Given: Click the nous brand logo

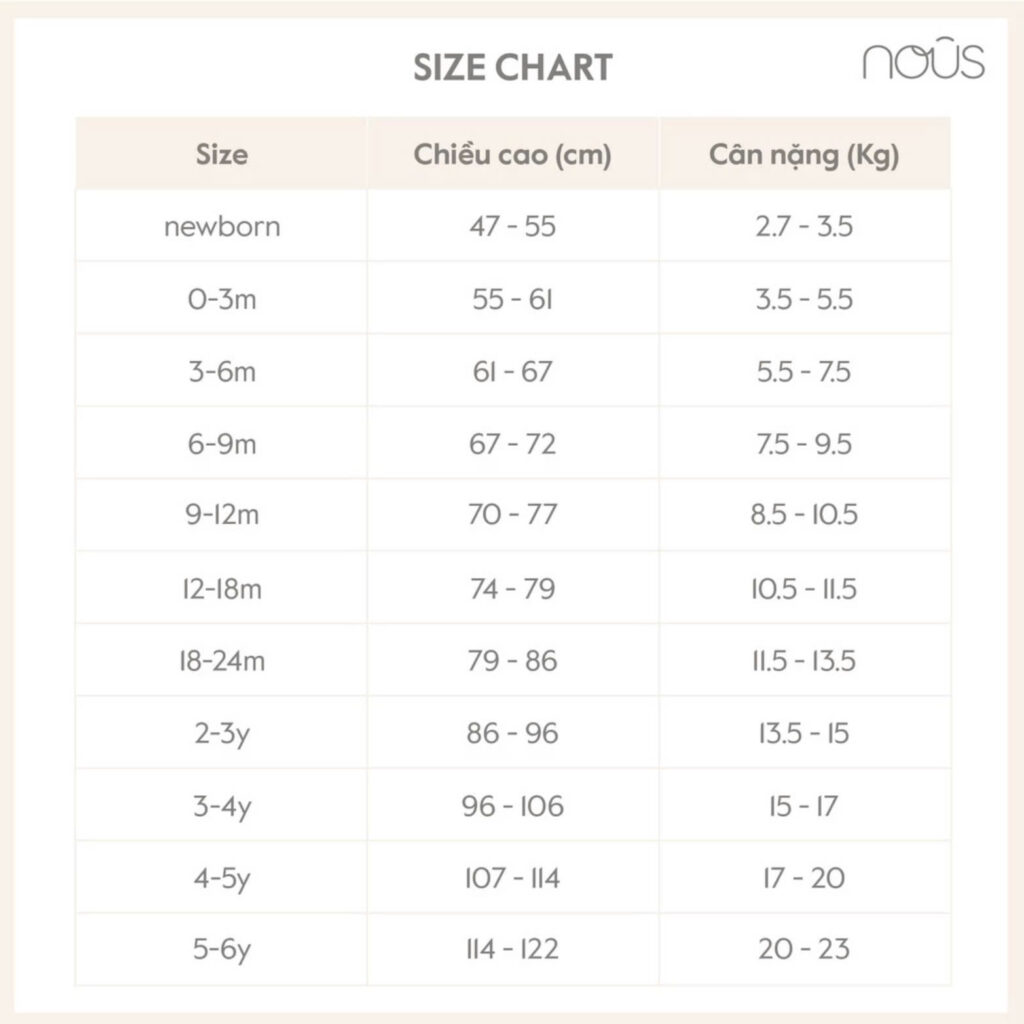Looking at the screenshot, I should (923, 60).
